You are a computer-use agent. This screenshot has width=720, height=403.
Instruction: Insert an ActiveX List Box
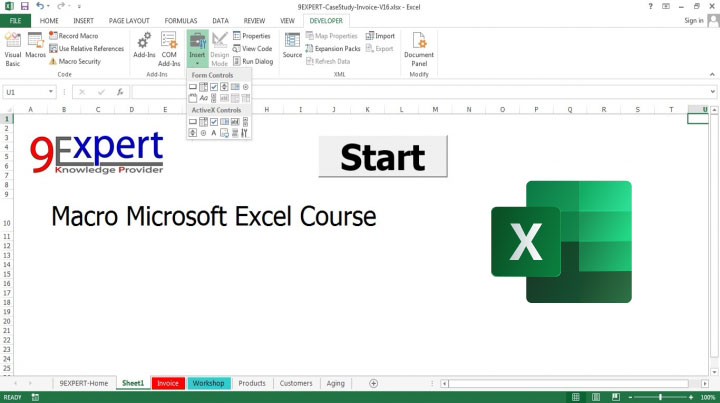click(224, 122)
